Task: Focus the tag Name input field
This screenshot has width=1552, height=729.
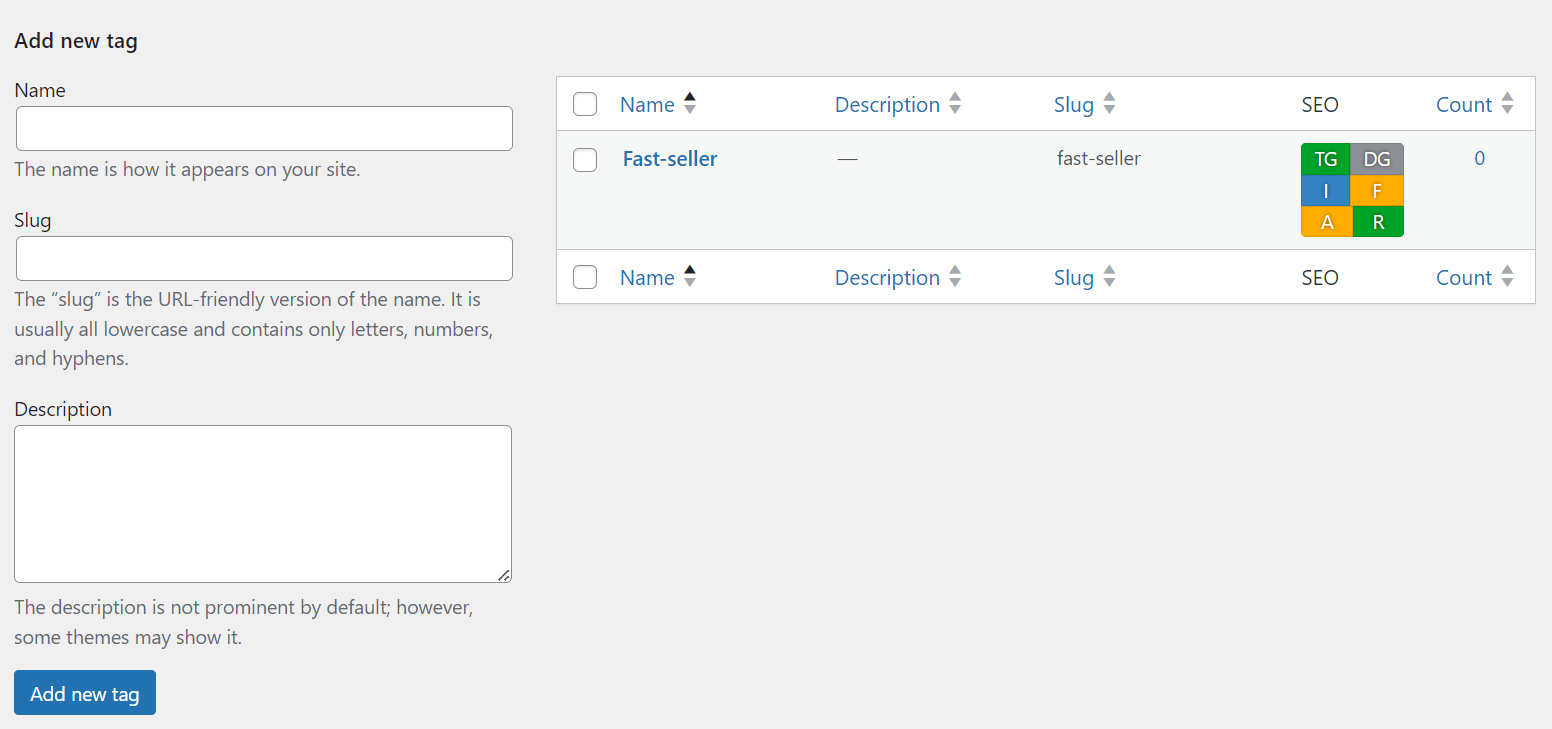Action: [264, 128]
